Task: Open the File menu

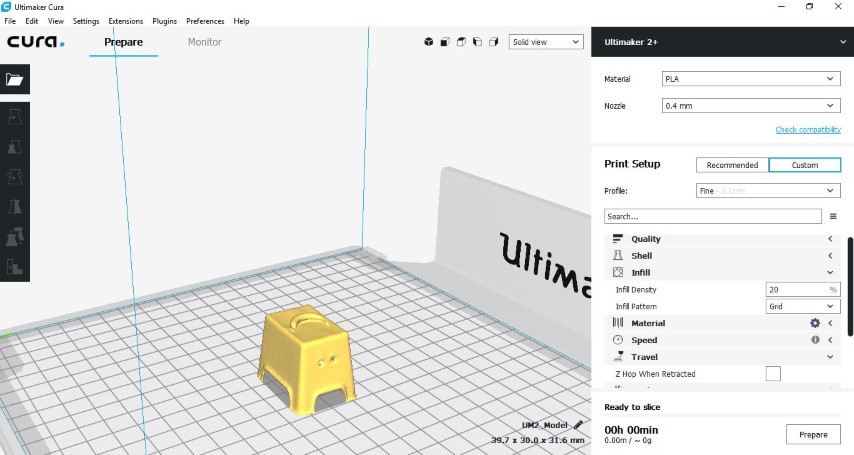Action: [10, 21]
